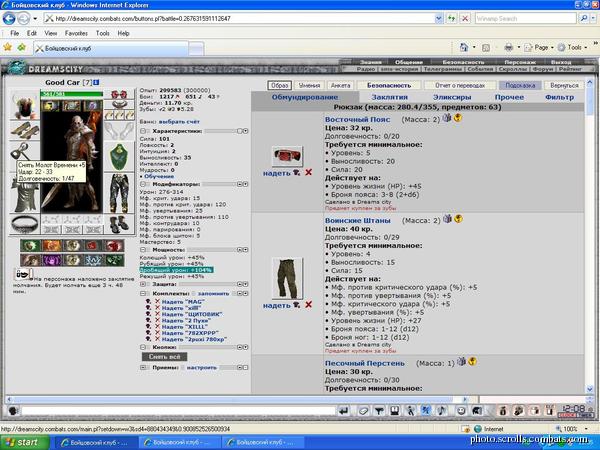Switch to the Прочее tab

point(509,97)
